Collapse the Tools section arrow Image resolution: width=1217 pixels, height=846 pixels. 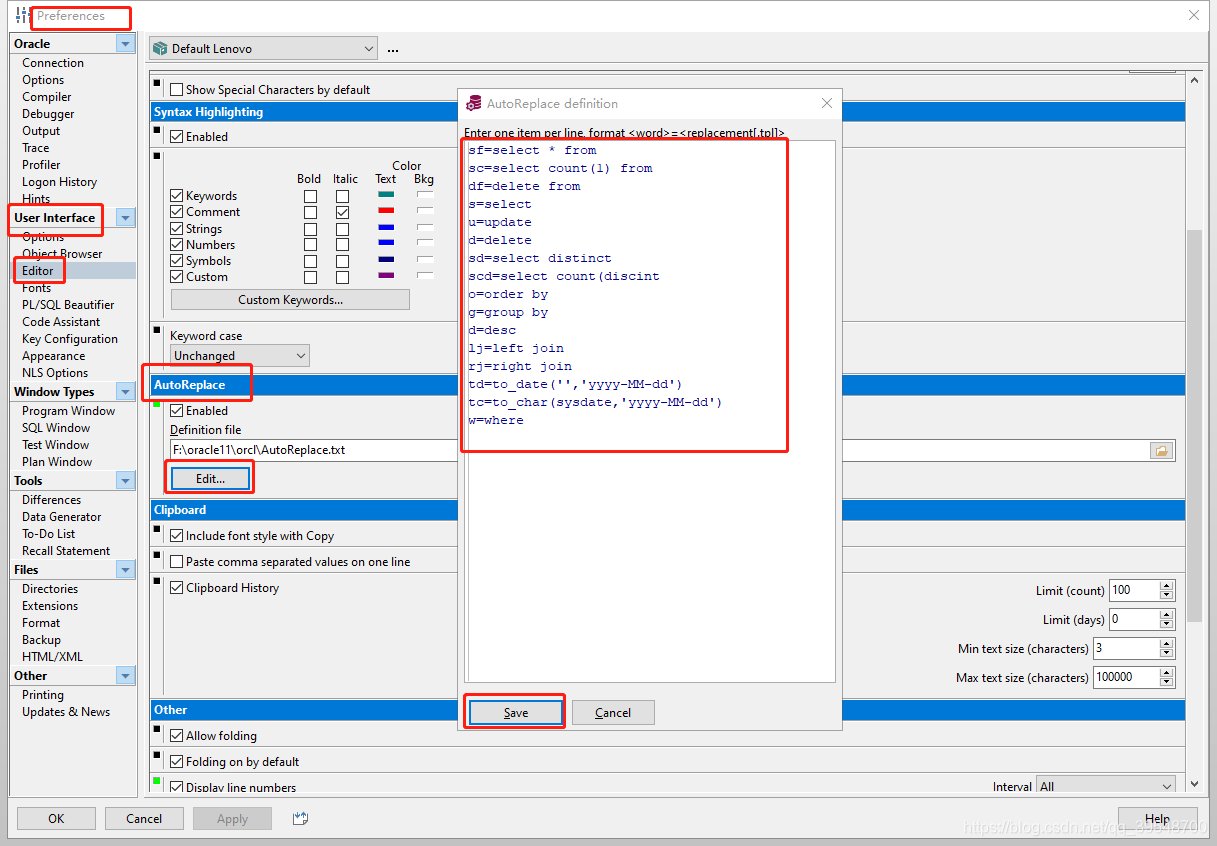pyautogui.click(x=125, y=481)
